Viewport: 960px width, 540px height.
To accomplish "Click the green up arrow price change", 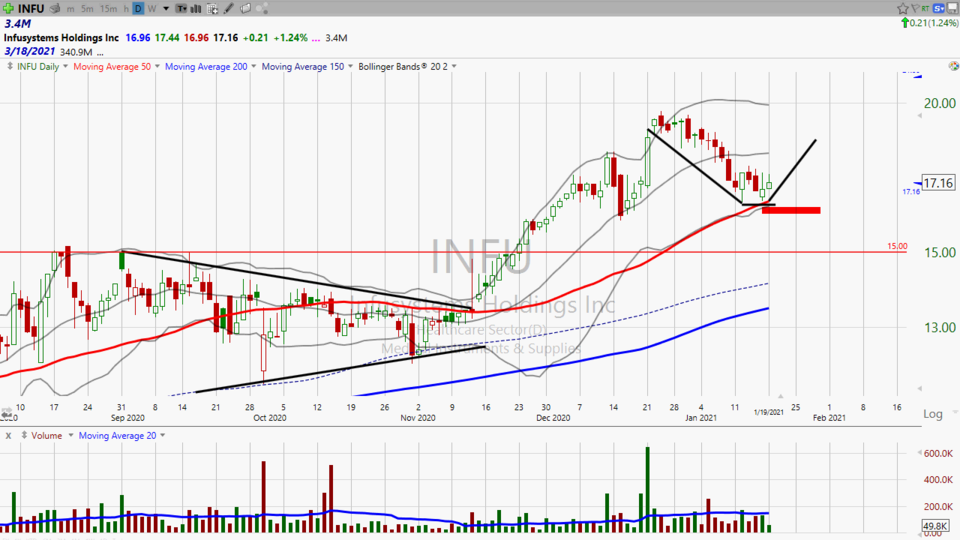I will 904,23.
